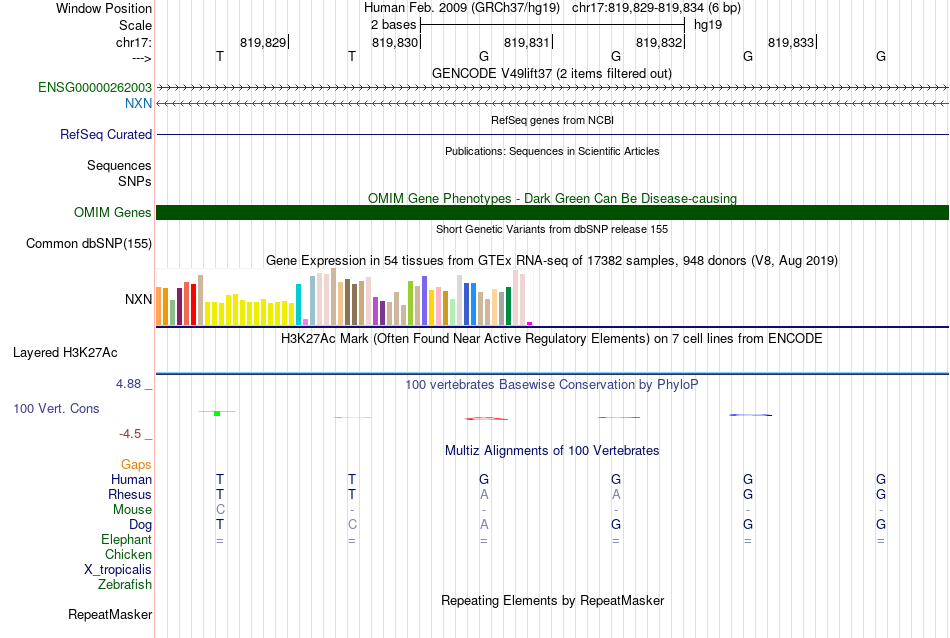Viewport: 950px width, 638px height.
Task: Click the Sequences track label
Action: [119, 165]
